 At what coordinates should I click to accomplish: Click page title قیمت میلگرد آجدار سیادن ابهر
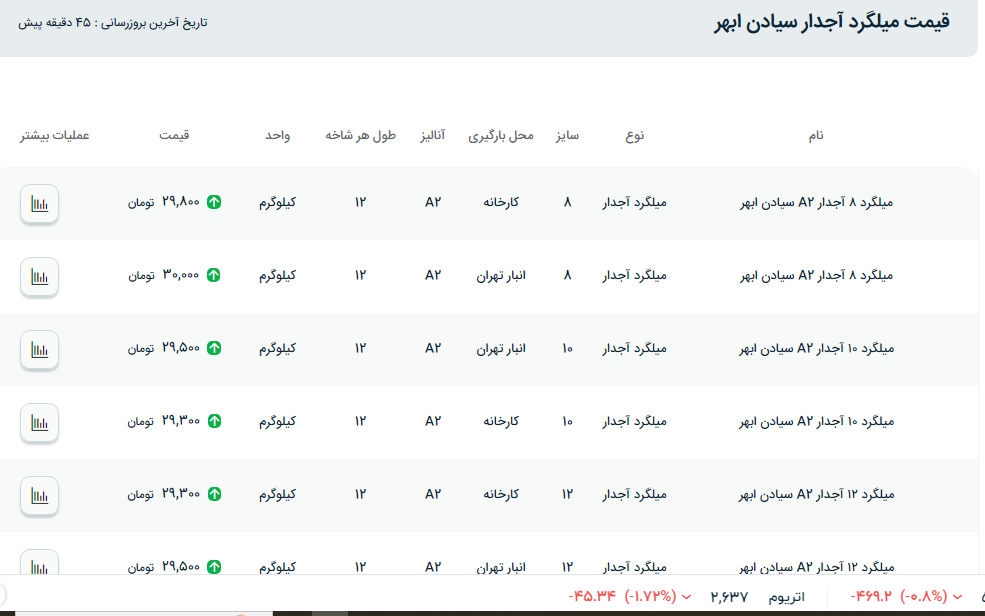[830, 22]
